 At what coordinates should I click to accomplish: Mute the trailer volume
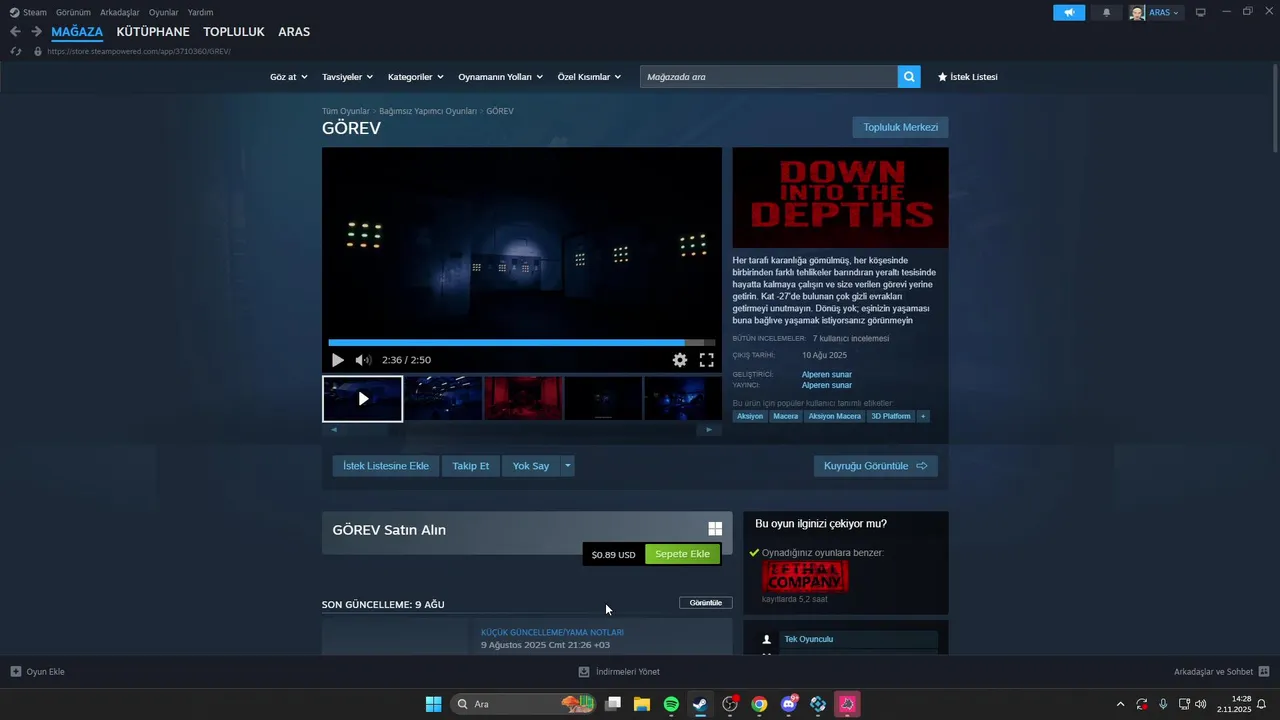pyautogui.click(x=363, y=360)
